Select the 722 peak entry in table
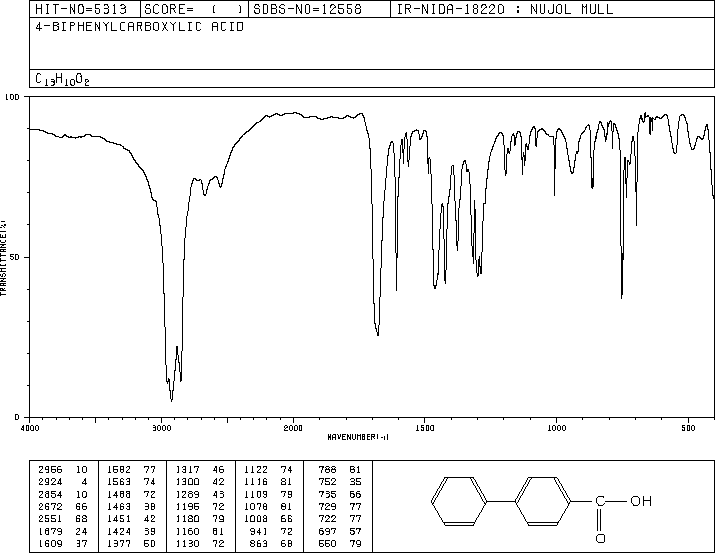The height and width of the screenshot is (553, 715). point(340,519)
